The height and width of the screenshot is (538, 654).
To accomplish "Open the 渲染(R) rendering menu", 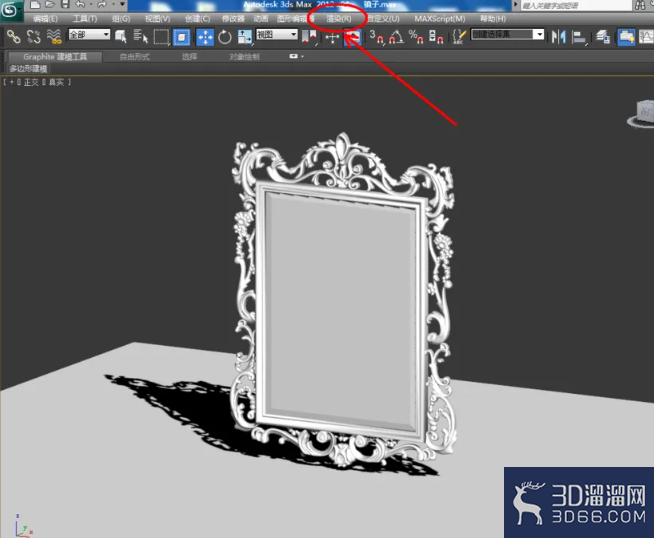I will coord(338,19).
